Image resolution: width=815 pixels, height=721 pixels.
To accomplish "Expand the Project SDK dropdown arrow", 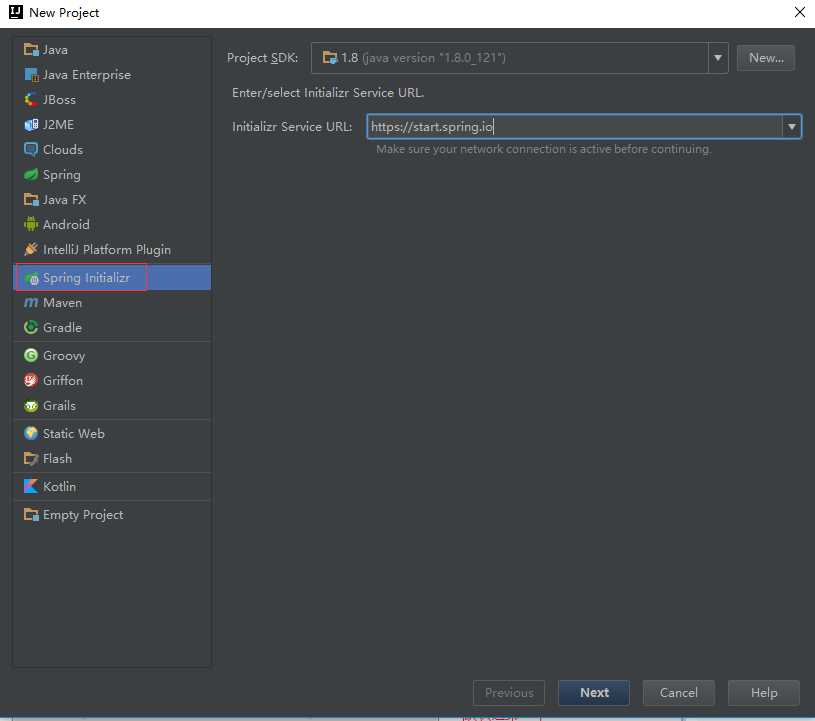I will 718,58.
